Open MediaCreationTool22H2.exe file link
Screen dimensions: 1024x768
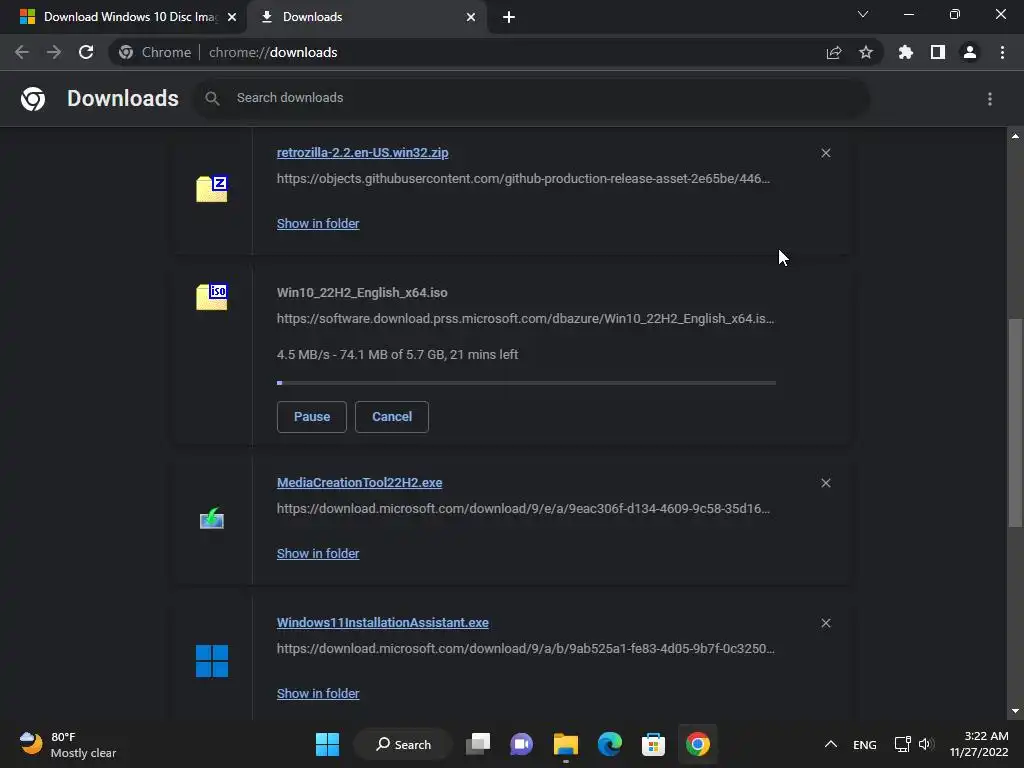[360, 483]
